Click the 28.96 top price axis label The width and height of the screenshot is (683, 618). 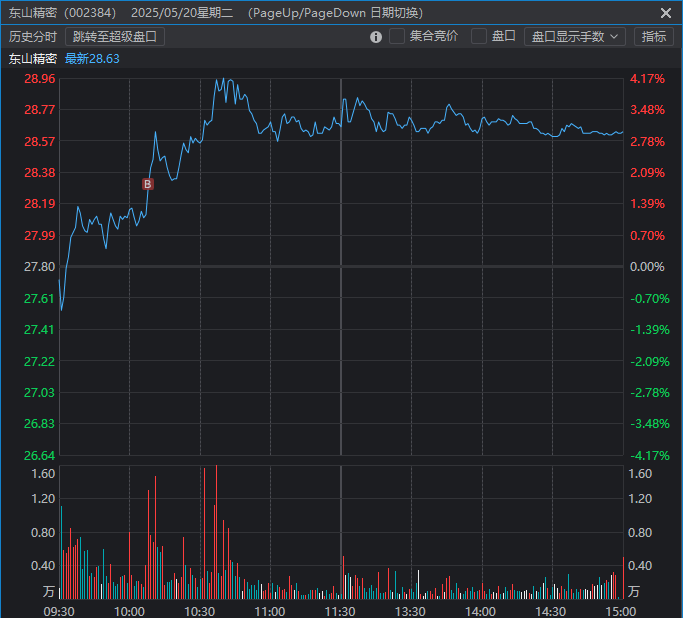(x=40, y=79)
